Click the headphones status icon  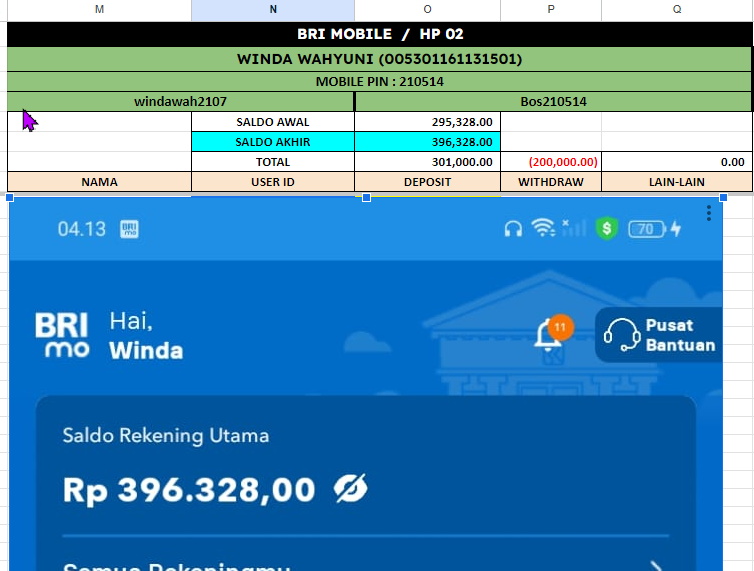pos(513,229)
